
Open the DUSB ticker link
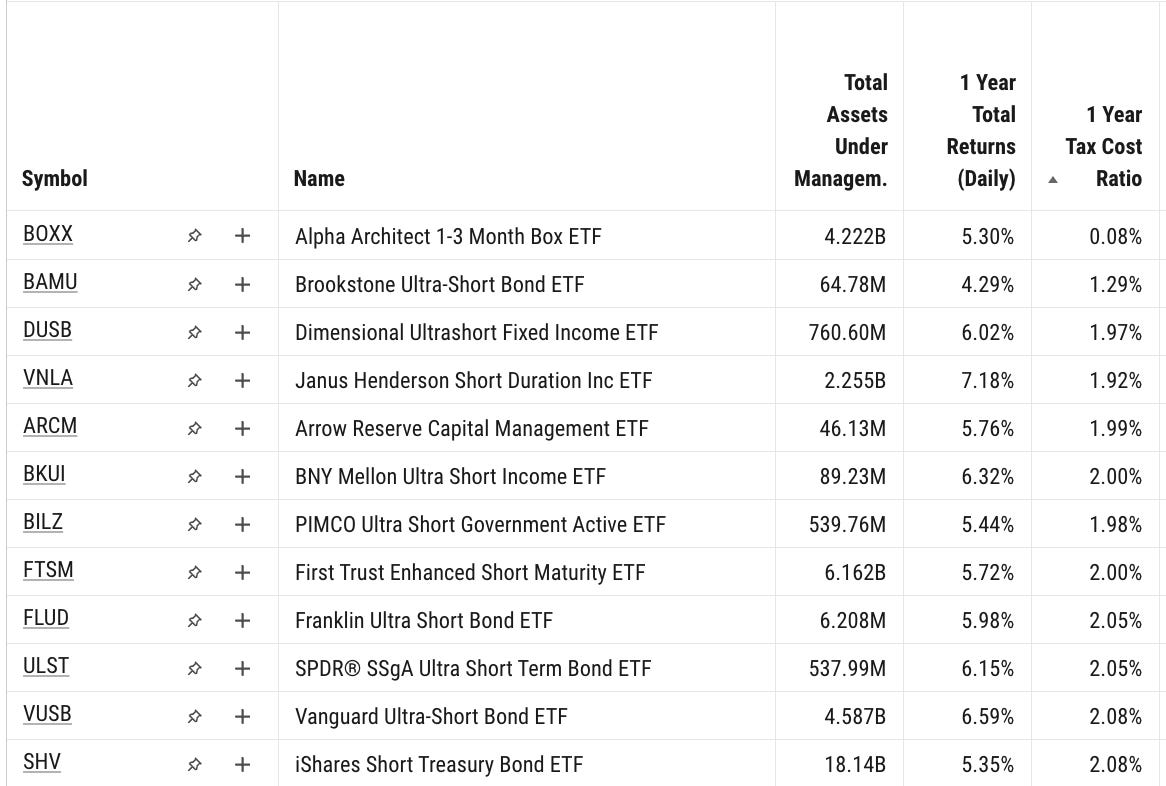pyautogui.click(x=47, y=329)
